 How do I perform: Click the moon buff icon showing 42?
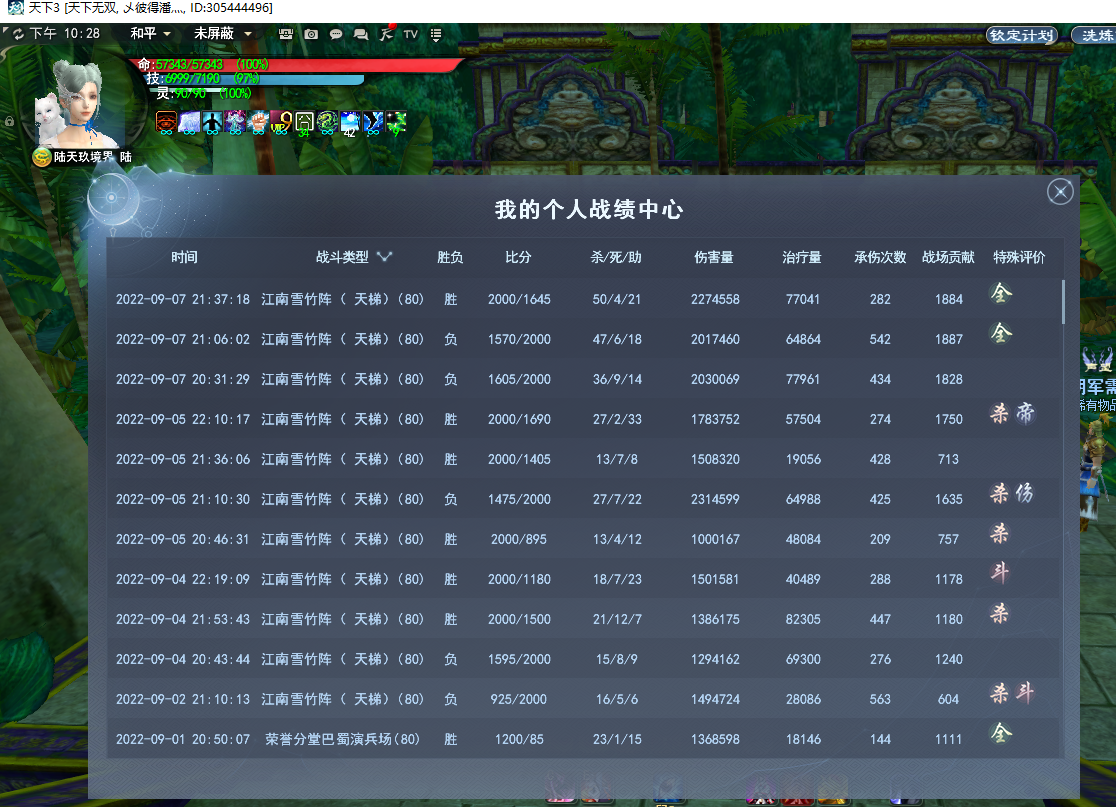click(x=350, y=122)
